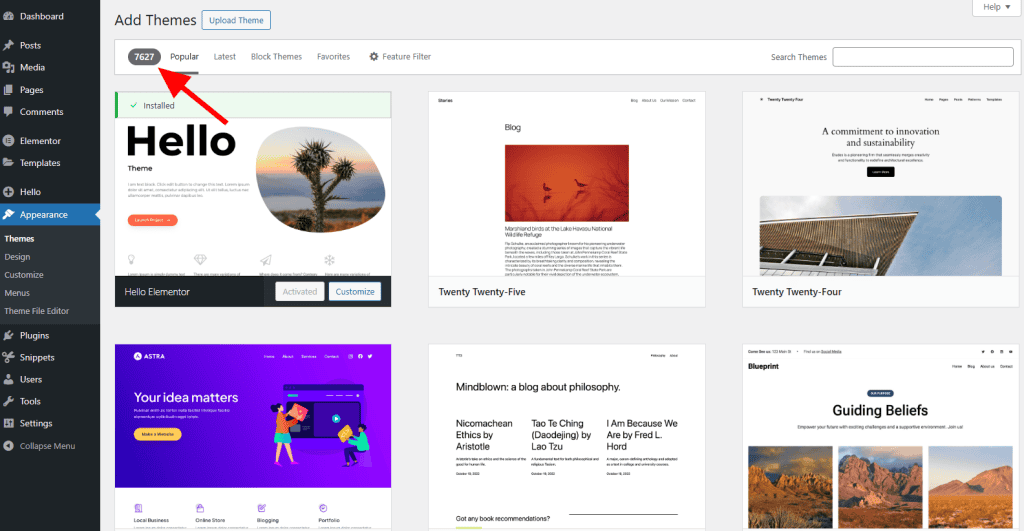Switch to the Block Themes tab
This screenshot has height=531, width=1024.
[x=276, y=57]
